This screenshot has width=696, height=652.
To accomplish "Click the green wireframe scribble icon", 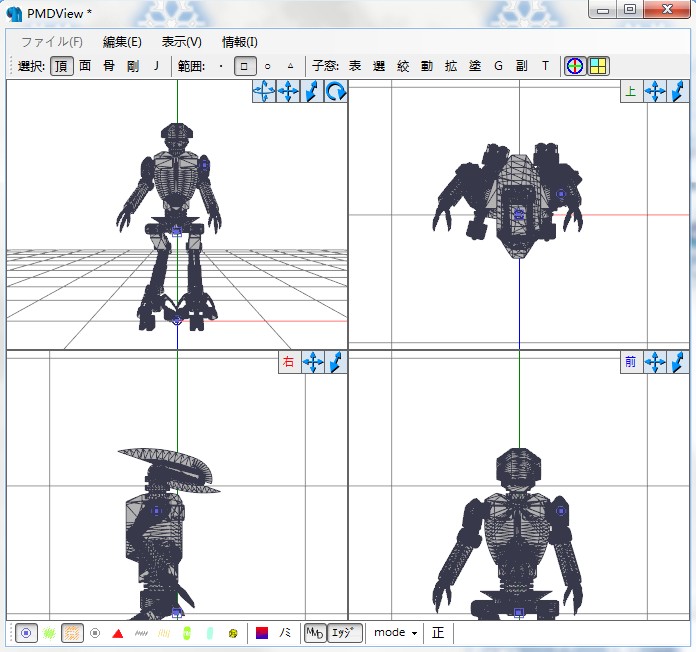I will 49,633.
